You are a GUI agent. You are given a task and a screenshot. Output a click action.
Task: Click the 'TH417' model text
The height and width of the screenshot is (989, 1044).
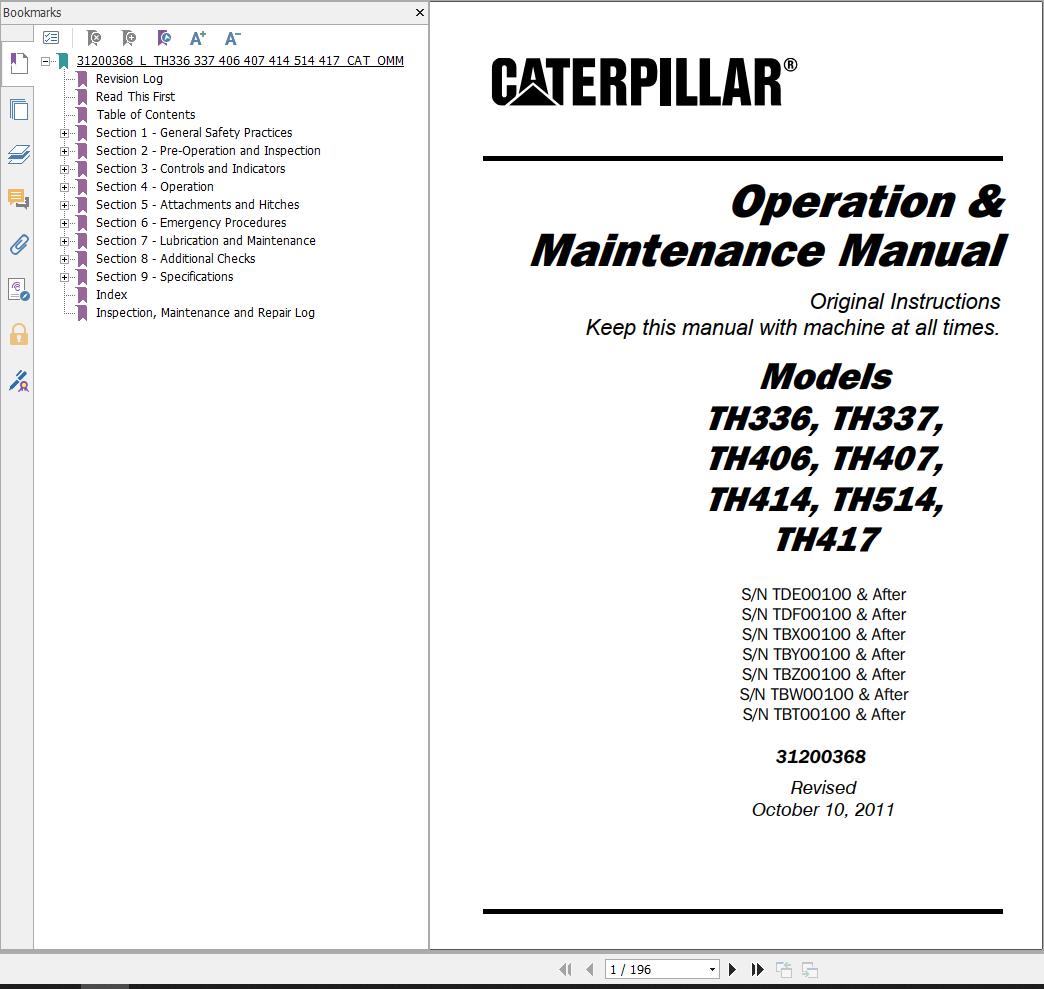[828, 539]
